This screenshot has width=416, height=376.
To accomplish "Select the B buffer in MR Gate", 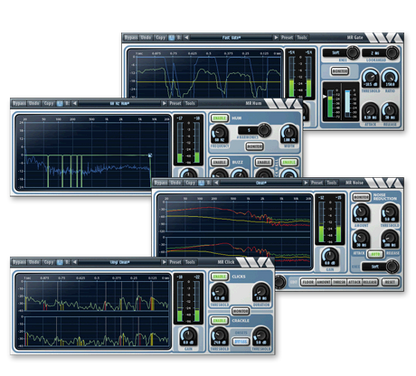I will [179, 37].
